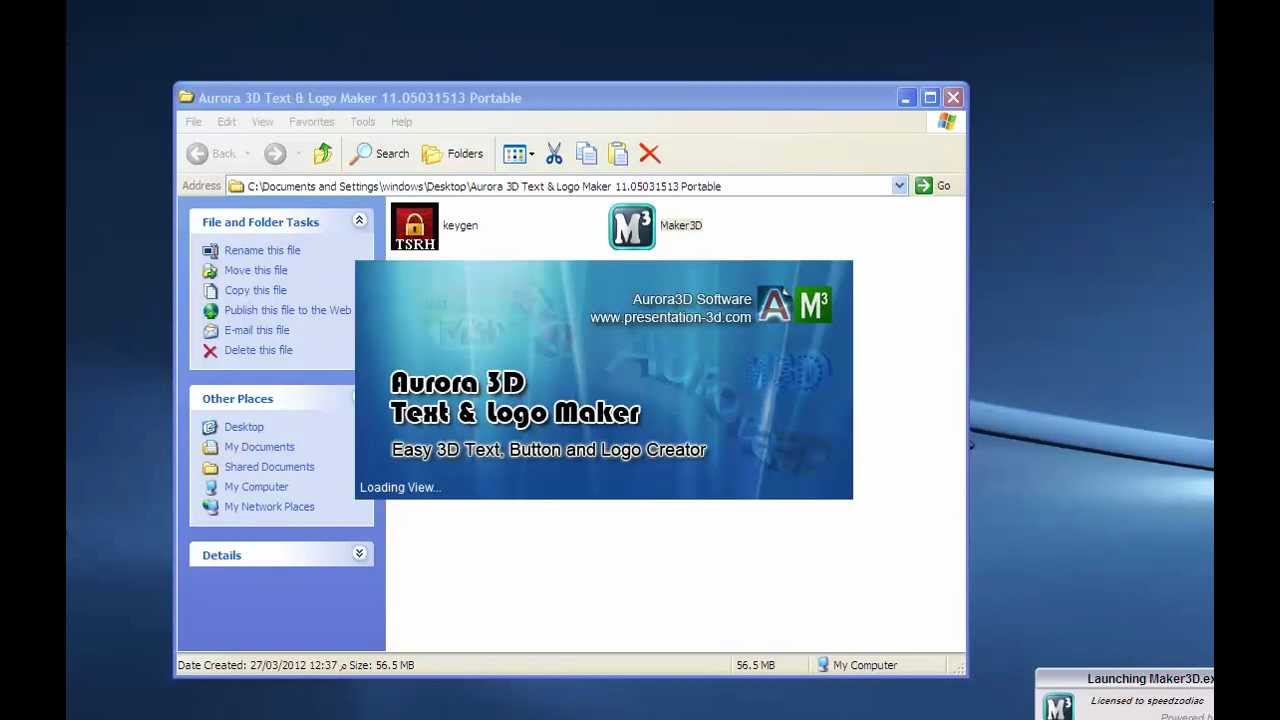Click the Copy toolbar icon
Image resolution: width=1280 pixels, height=720 pixels.
[586, 154]
